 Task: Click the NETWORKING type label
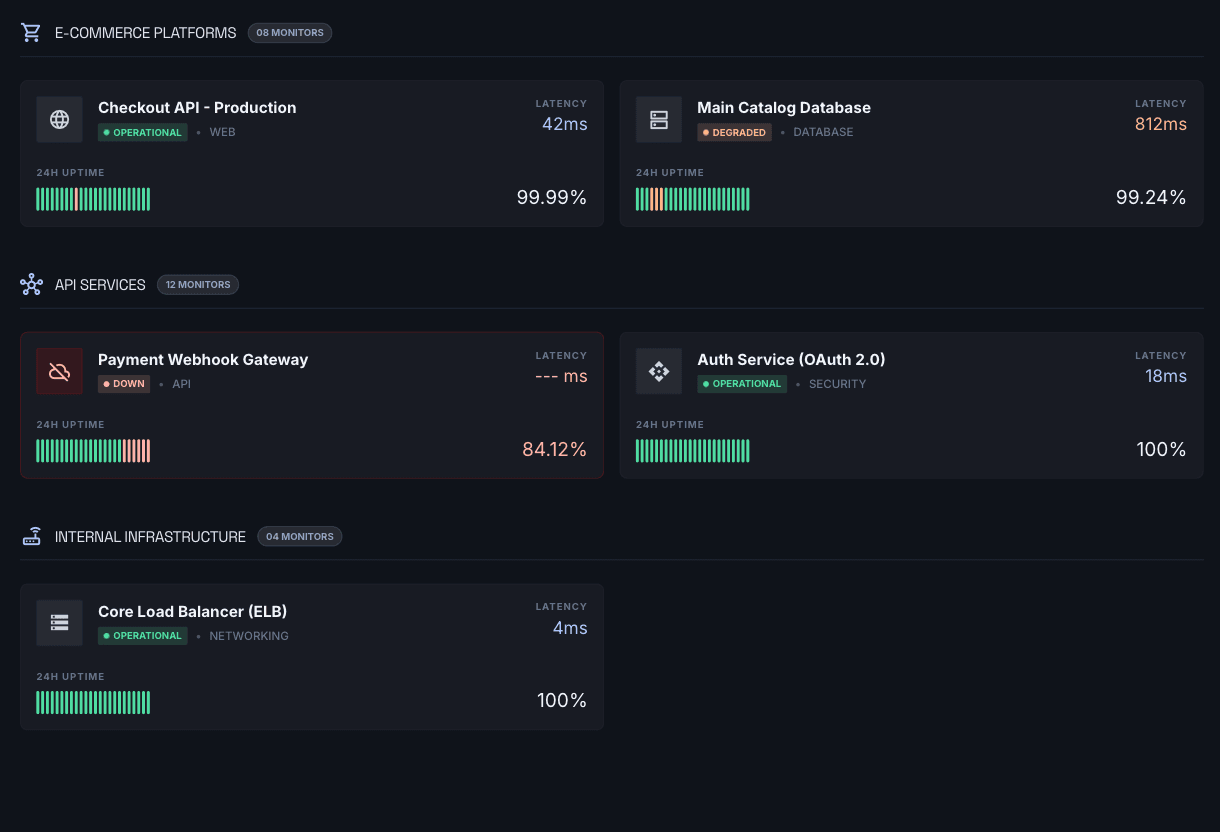(249, 636)
